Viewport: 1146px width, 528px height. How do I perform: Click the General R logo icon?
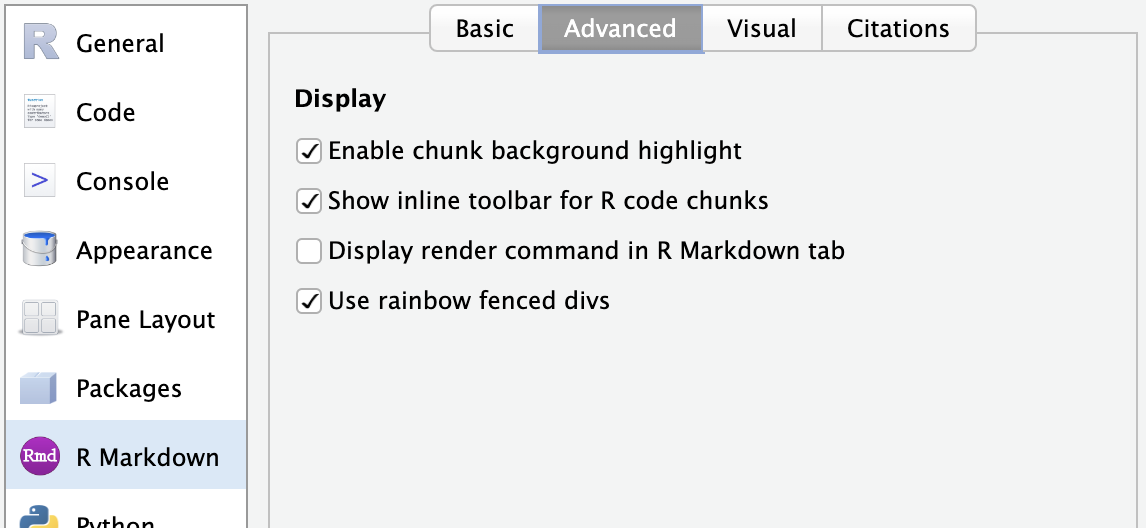[40, 42]
